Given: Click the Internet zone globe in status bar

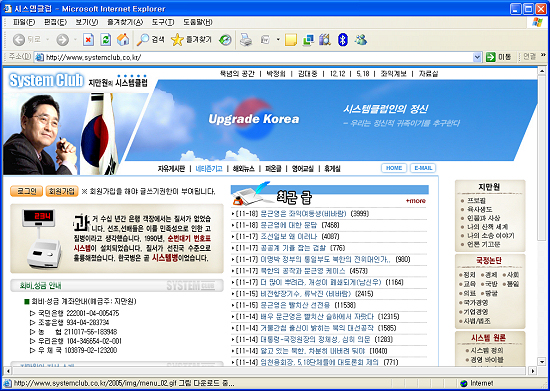Looking at the screenshot, I should click(464, 383).
